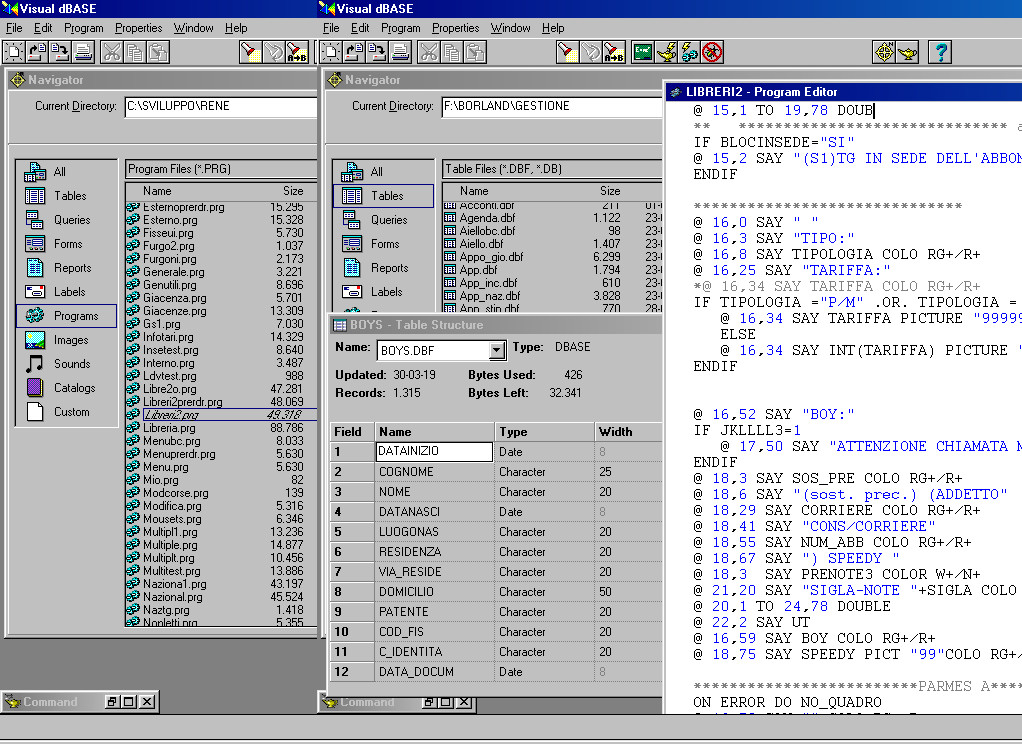Click the Debug crossed-out bug icon

tap(712, 52)
